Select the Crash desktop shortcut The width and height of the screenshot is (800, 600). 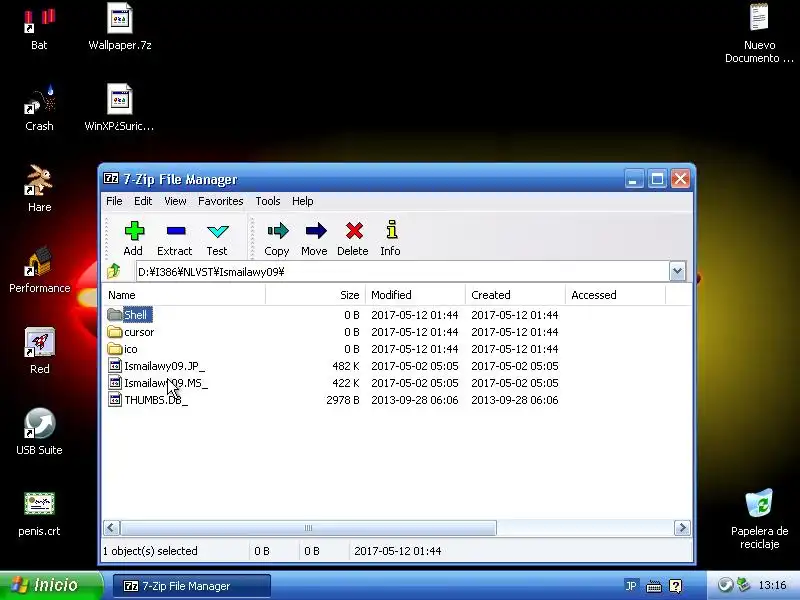click(x=39, y=109)
